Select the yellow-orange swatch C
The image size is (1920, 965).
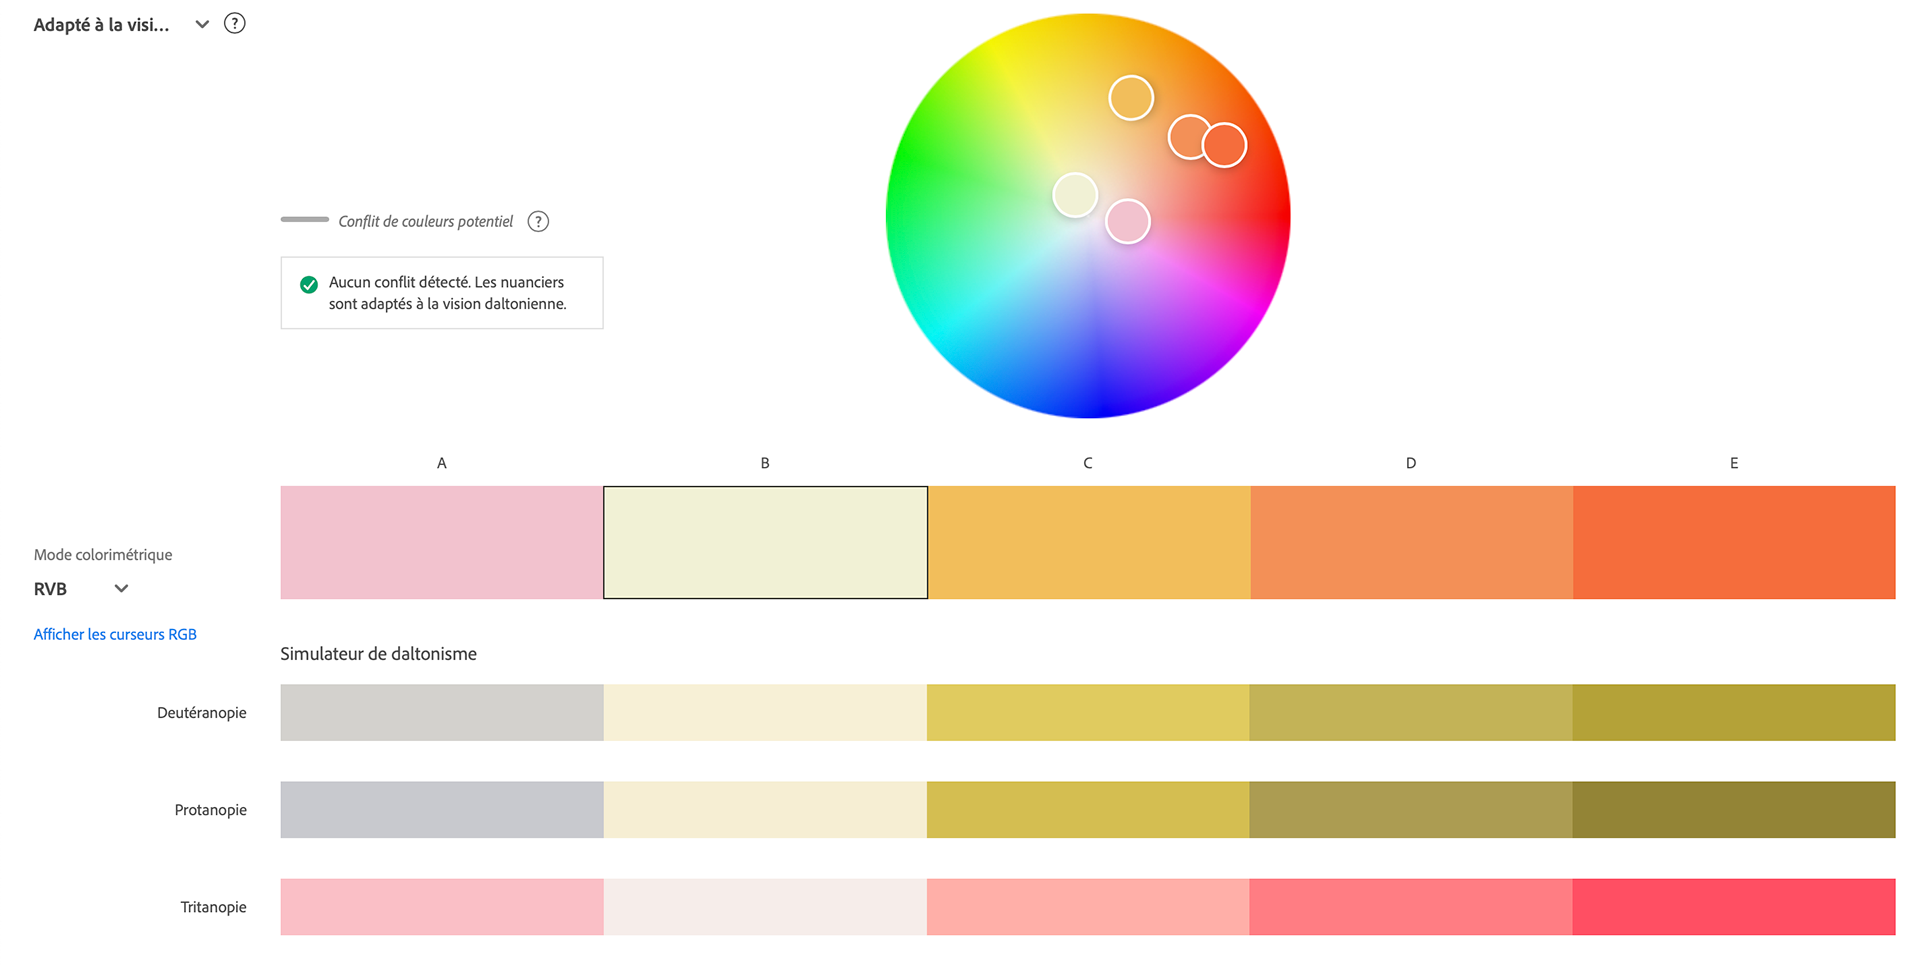pyautogui.click(x=1088, y=542)
